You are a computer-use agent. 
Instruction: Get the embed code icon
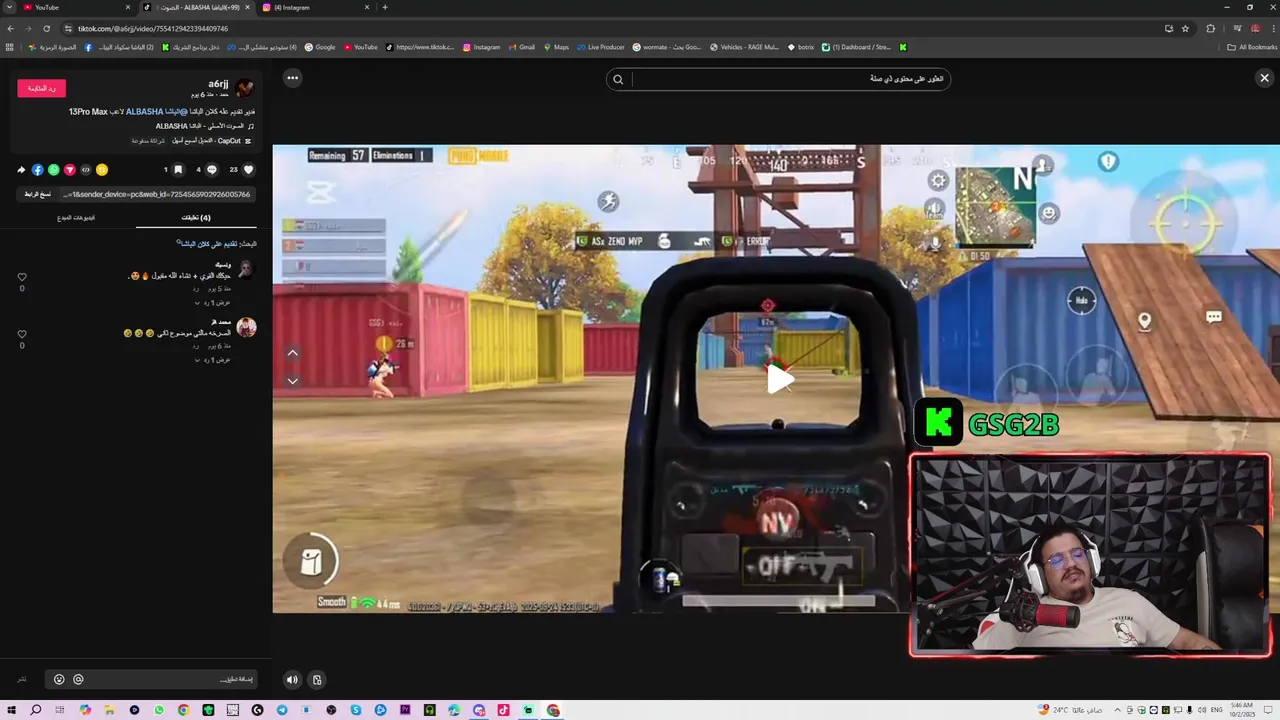coord(86,170)
